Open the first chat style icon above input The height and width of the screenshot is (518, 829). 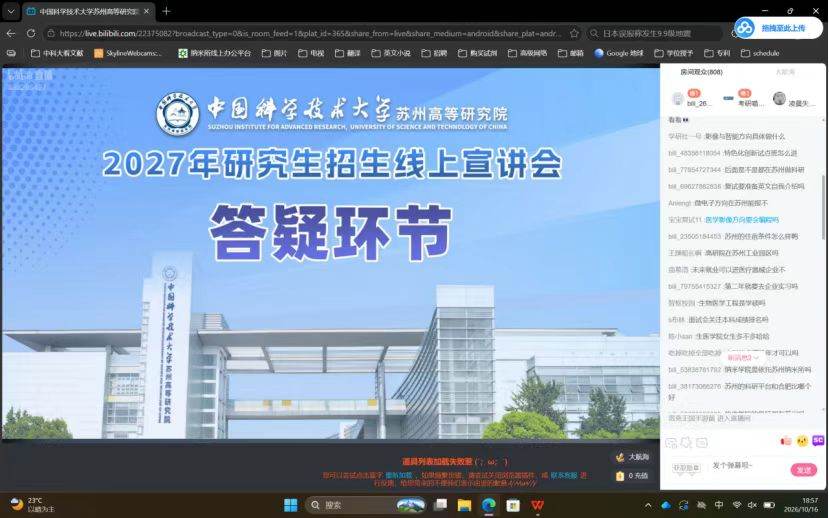(x=671, y=442)
